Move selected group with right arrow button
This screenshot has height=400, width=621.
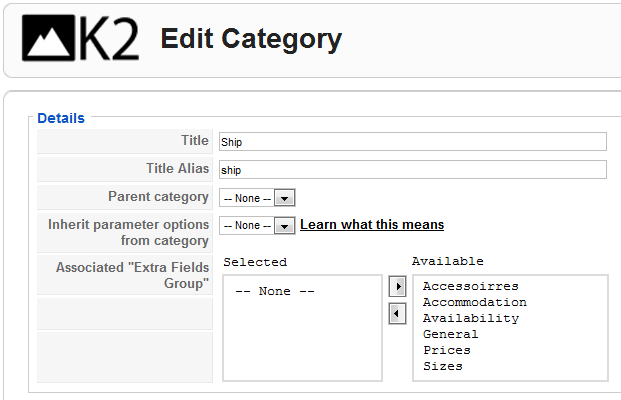(x=397, y=286)
